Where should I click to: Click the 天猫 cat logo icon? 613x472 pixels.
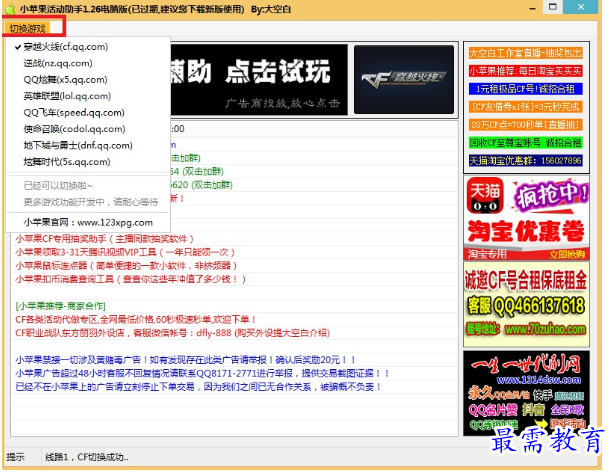tap(485, 197)
